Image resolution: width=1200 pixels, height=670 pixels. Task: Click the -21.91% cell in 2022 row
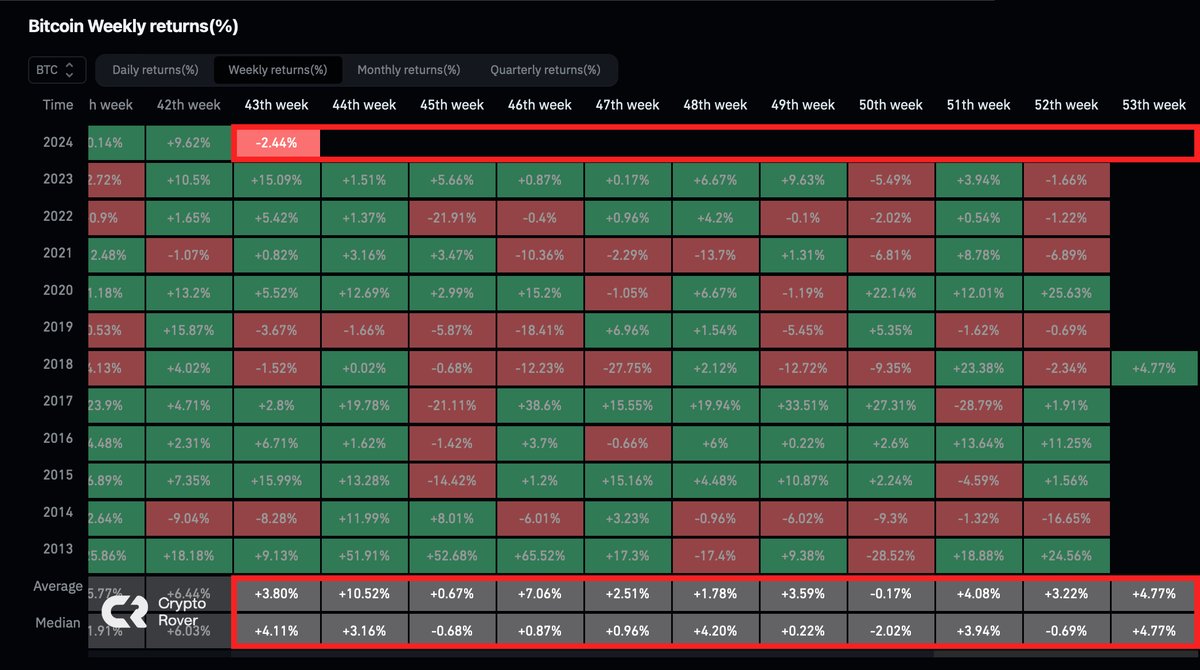[x=452, y=217]
